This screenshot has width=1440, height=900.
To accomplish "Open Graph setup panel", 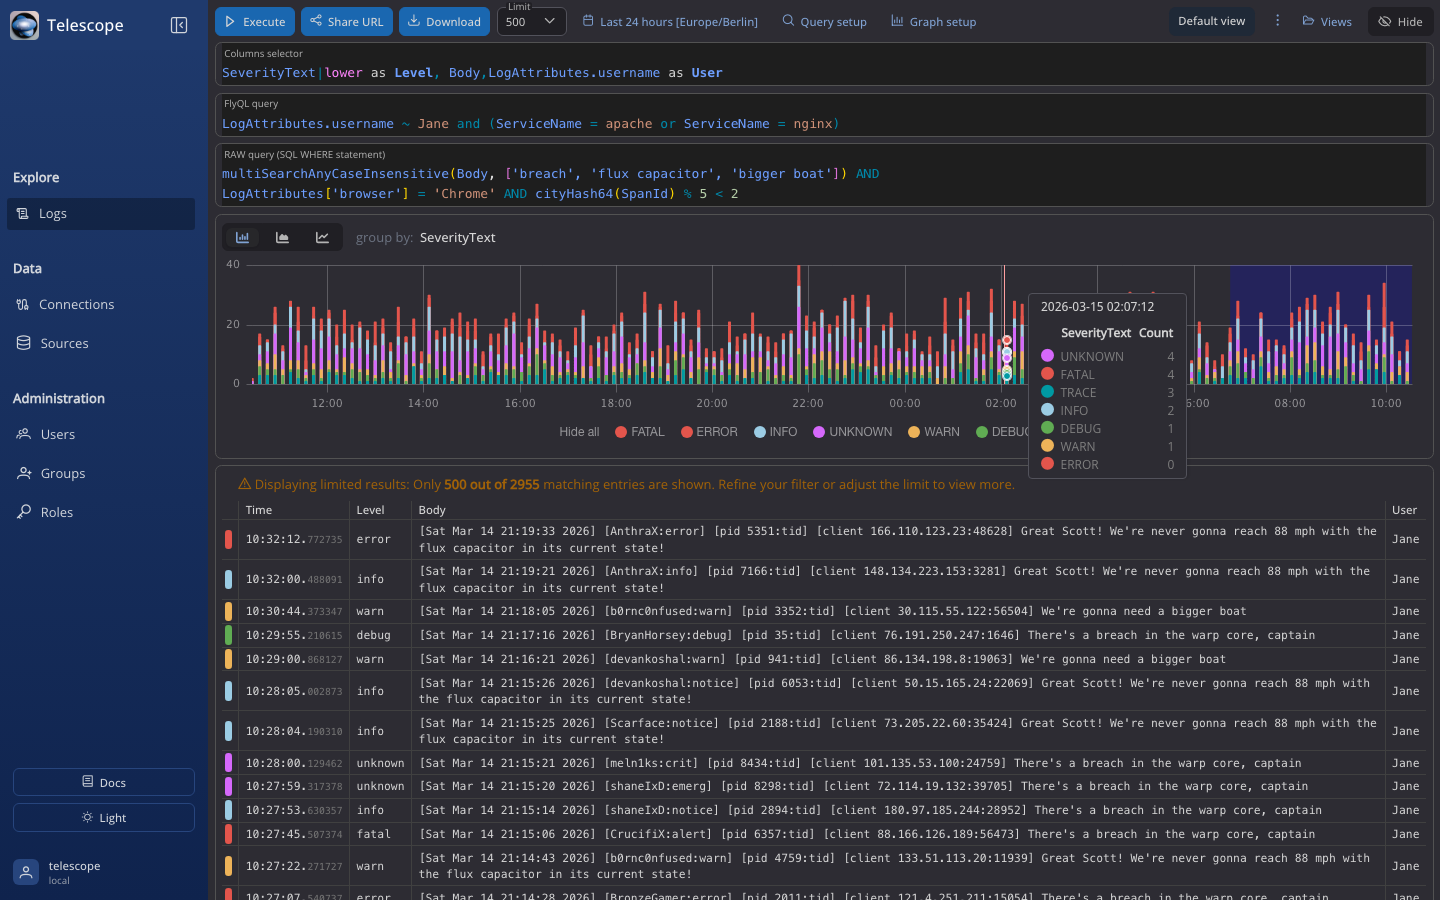I will pyautogui.click(x=933, y=22).
